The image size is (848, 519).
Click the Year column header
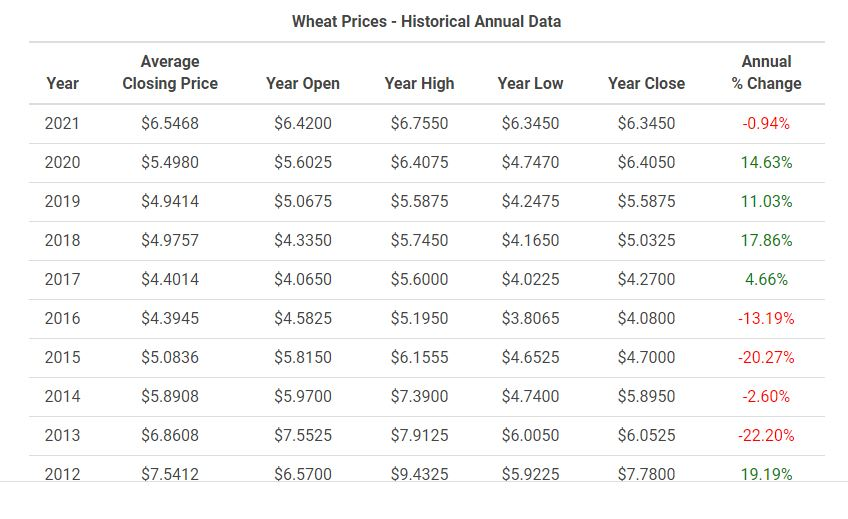(x=62, y=84)
